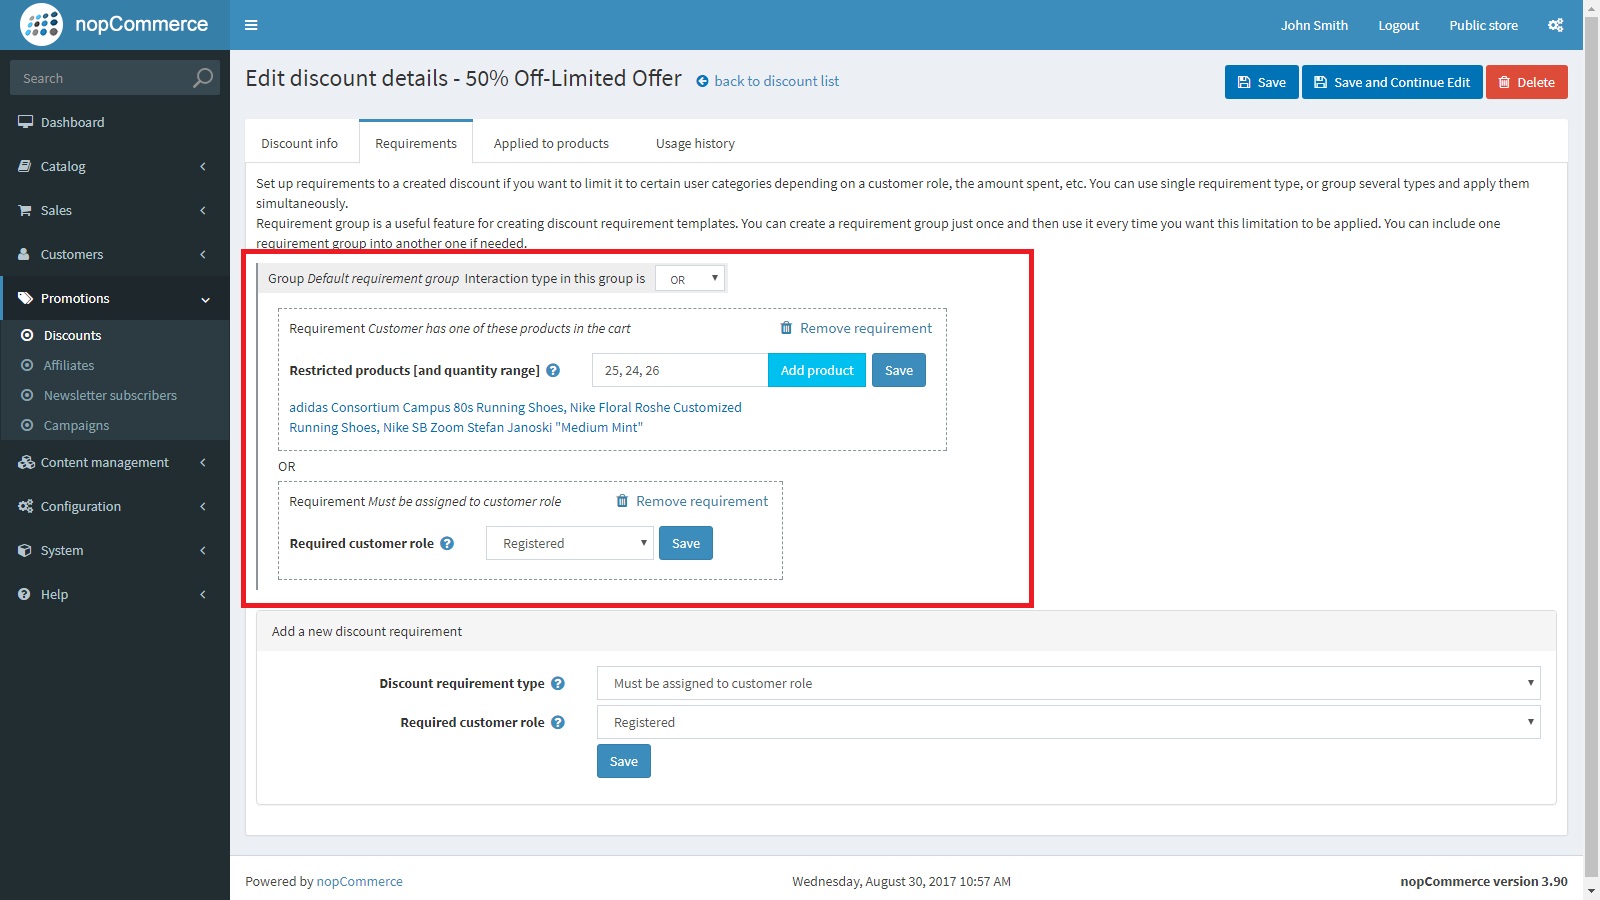
Task: Click Remove requirement for cart products
Action: 866,328
